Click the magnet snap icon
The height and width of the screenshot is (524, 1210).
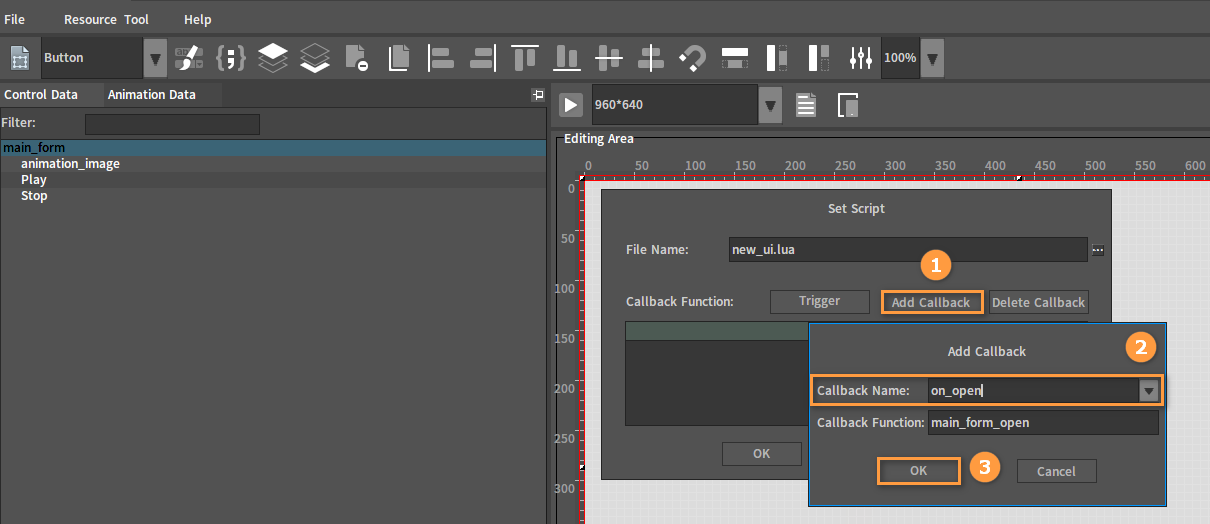pos(692,58)
